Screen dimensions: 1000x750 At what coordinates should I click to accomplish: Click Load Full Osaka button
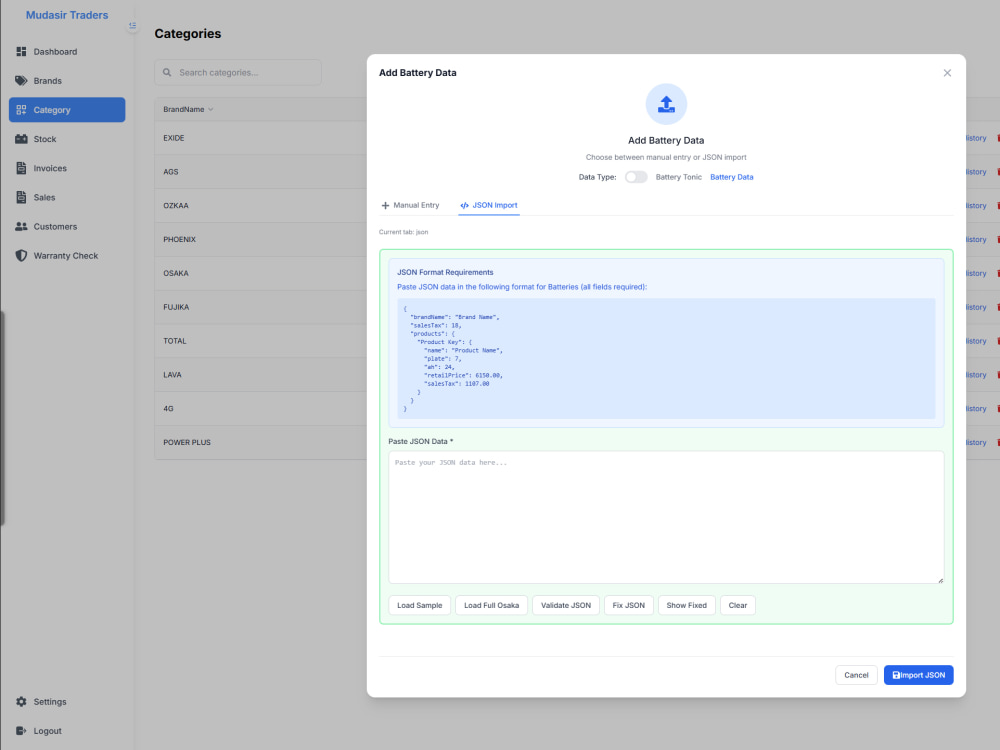(x=492, y=605)
